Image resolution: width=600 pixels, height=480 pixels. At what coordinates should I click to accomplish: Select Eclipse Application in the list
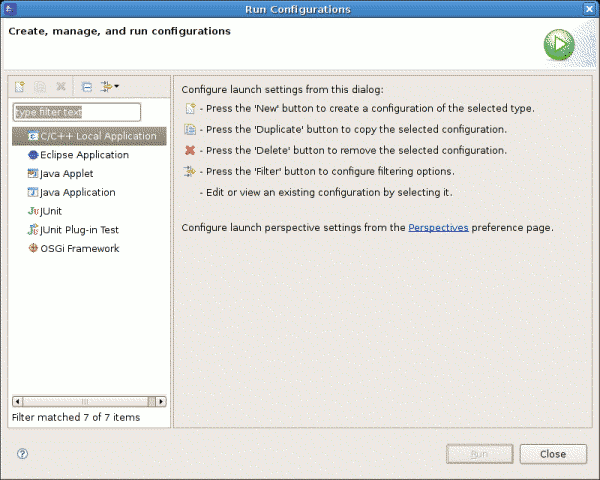point(84,155)
